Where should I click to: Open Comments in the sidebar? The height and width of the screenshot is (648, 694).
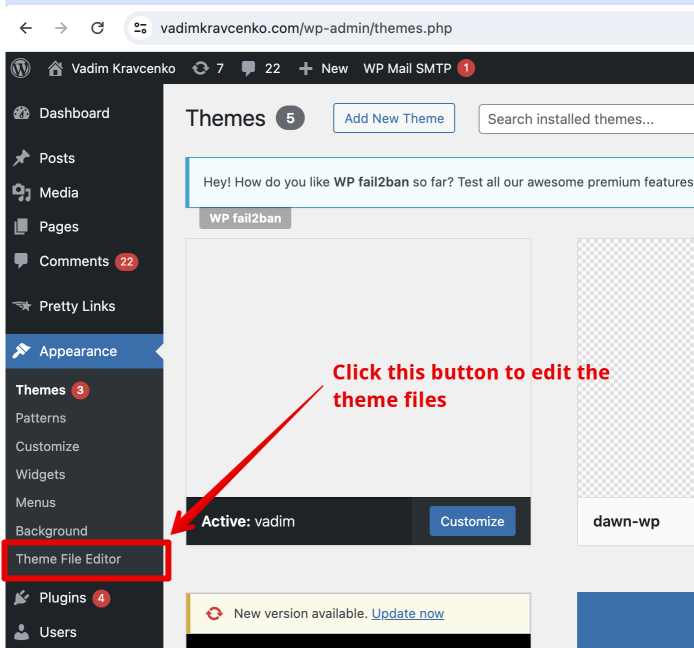click(x=74, y=261)
